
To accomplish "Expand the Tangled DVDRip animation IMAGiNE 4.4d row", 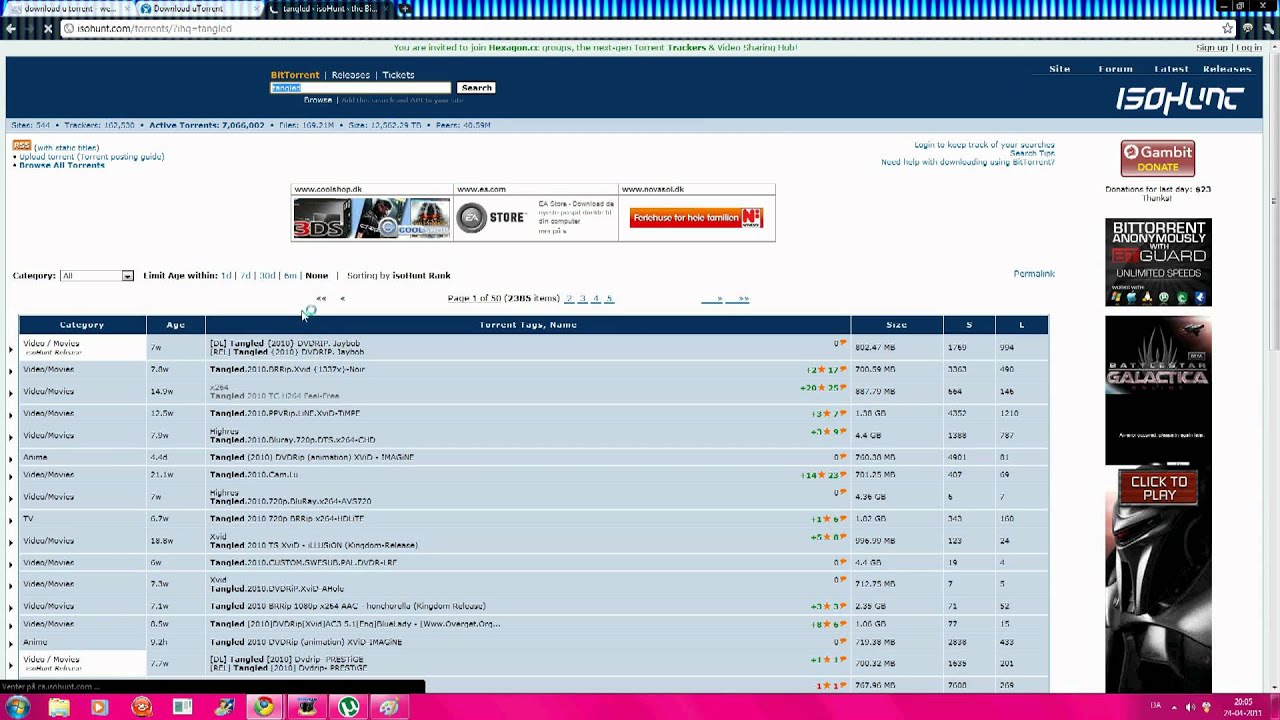I will tap(11, 458).
